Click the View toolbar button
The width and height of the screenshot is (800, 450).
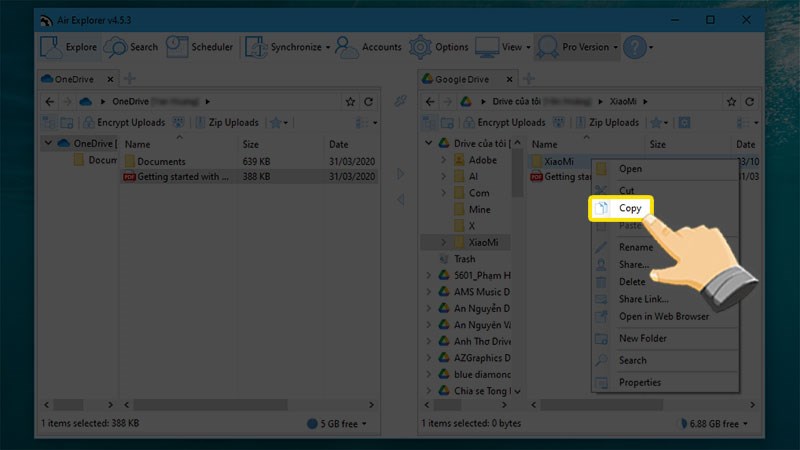[x=498, y=47]
